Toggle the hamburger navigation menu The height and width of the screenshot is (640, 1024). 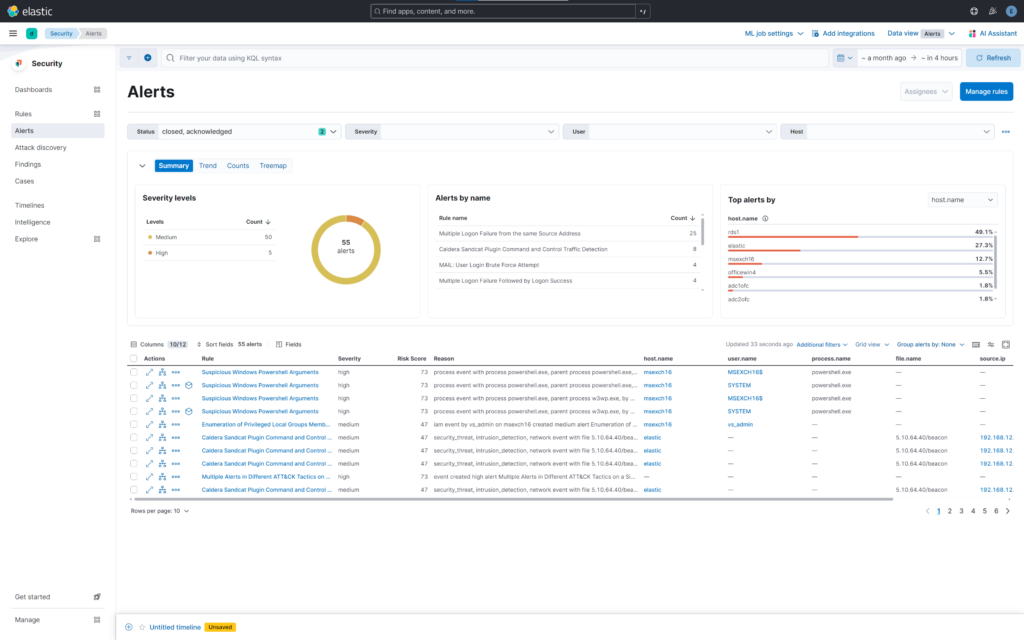13,33
